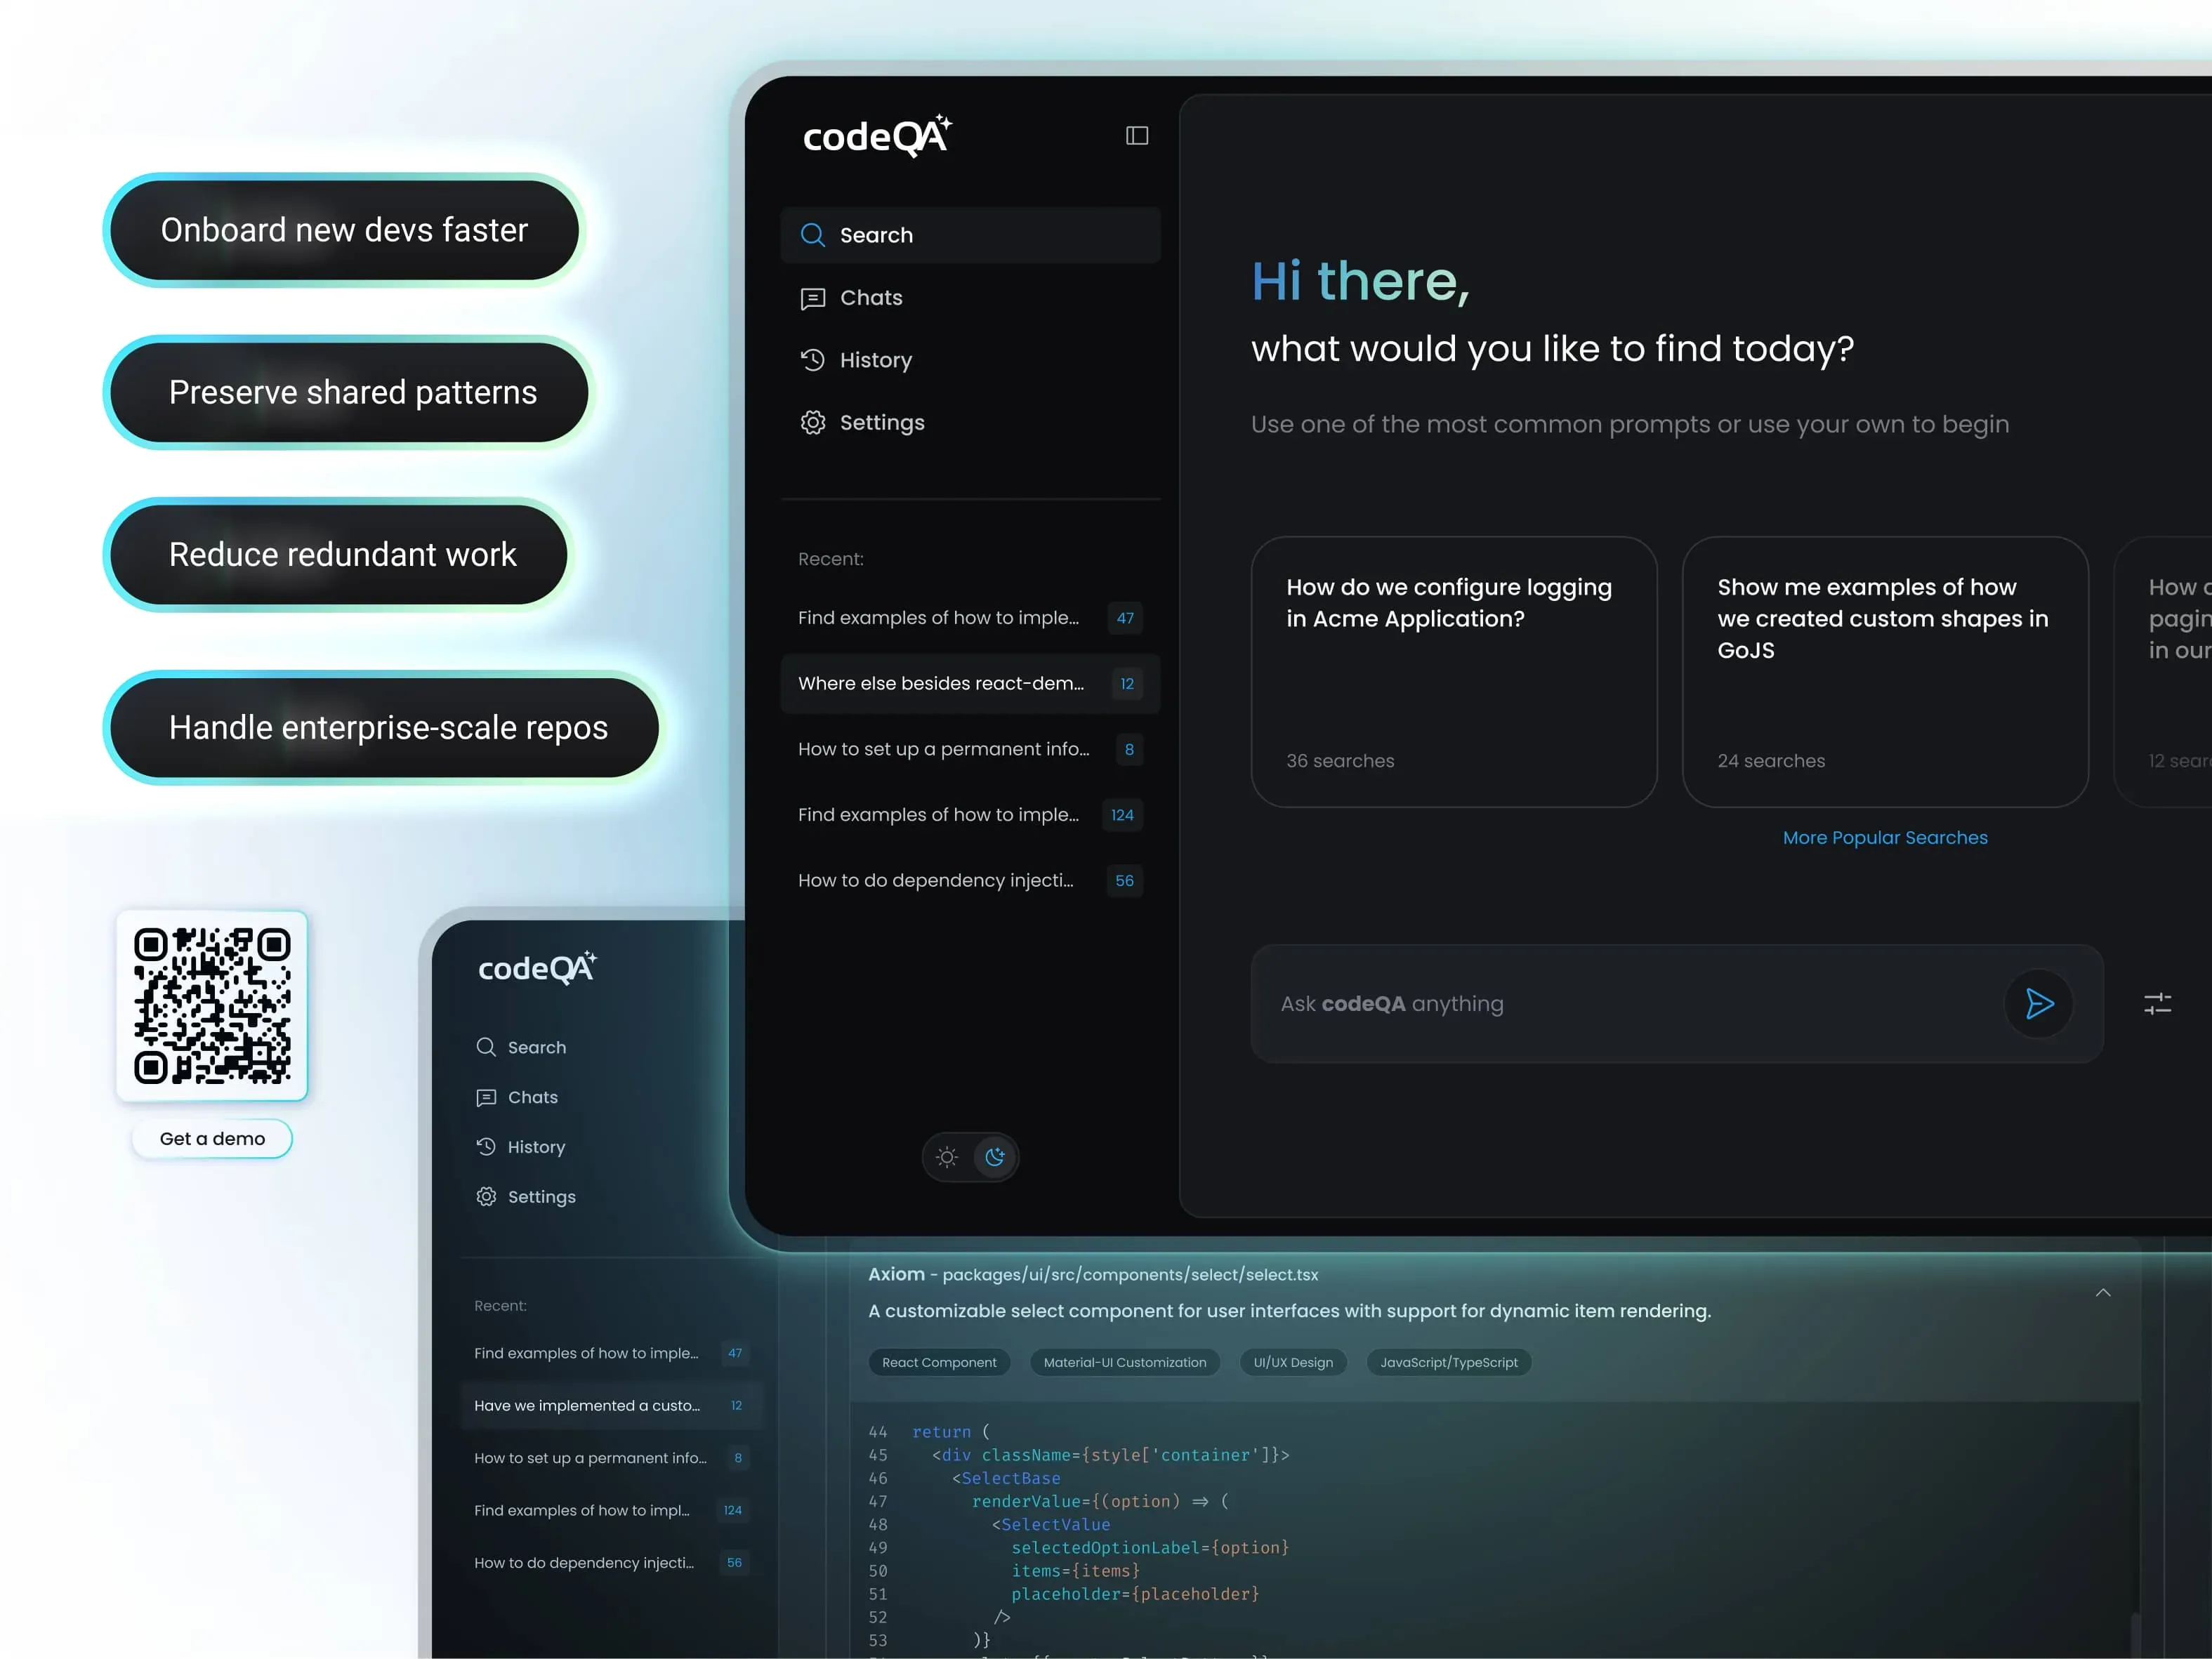2212x1659 pixels.
Task: Switch to light mode sun icon
Action: pos(946,1157)
